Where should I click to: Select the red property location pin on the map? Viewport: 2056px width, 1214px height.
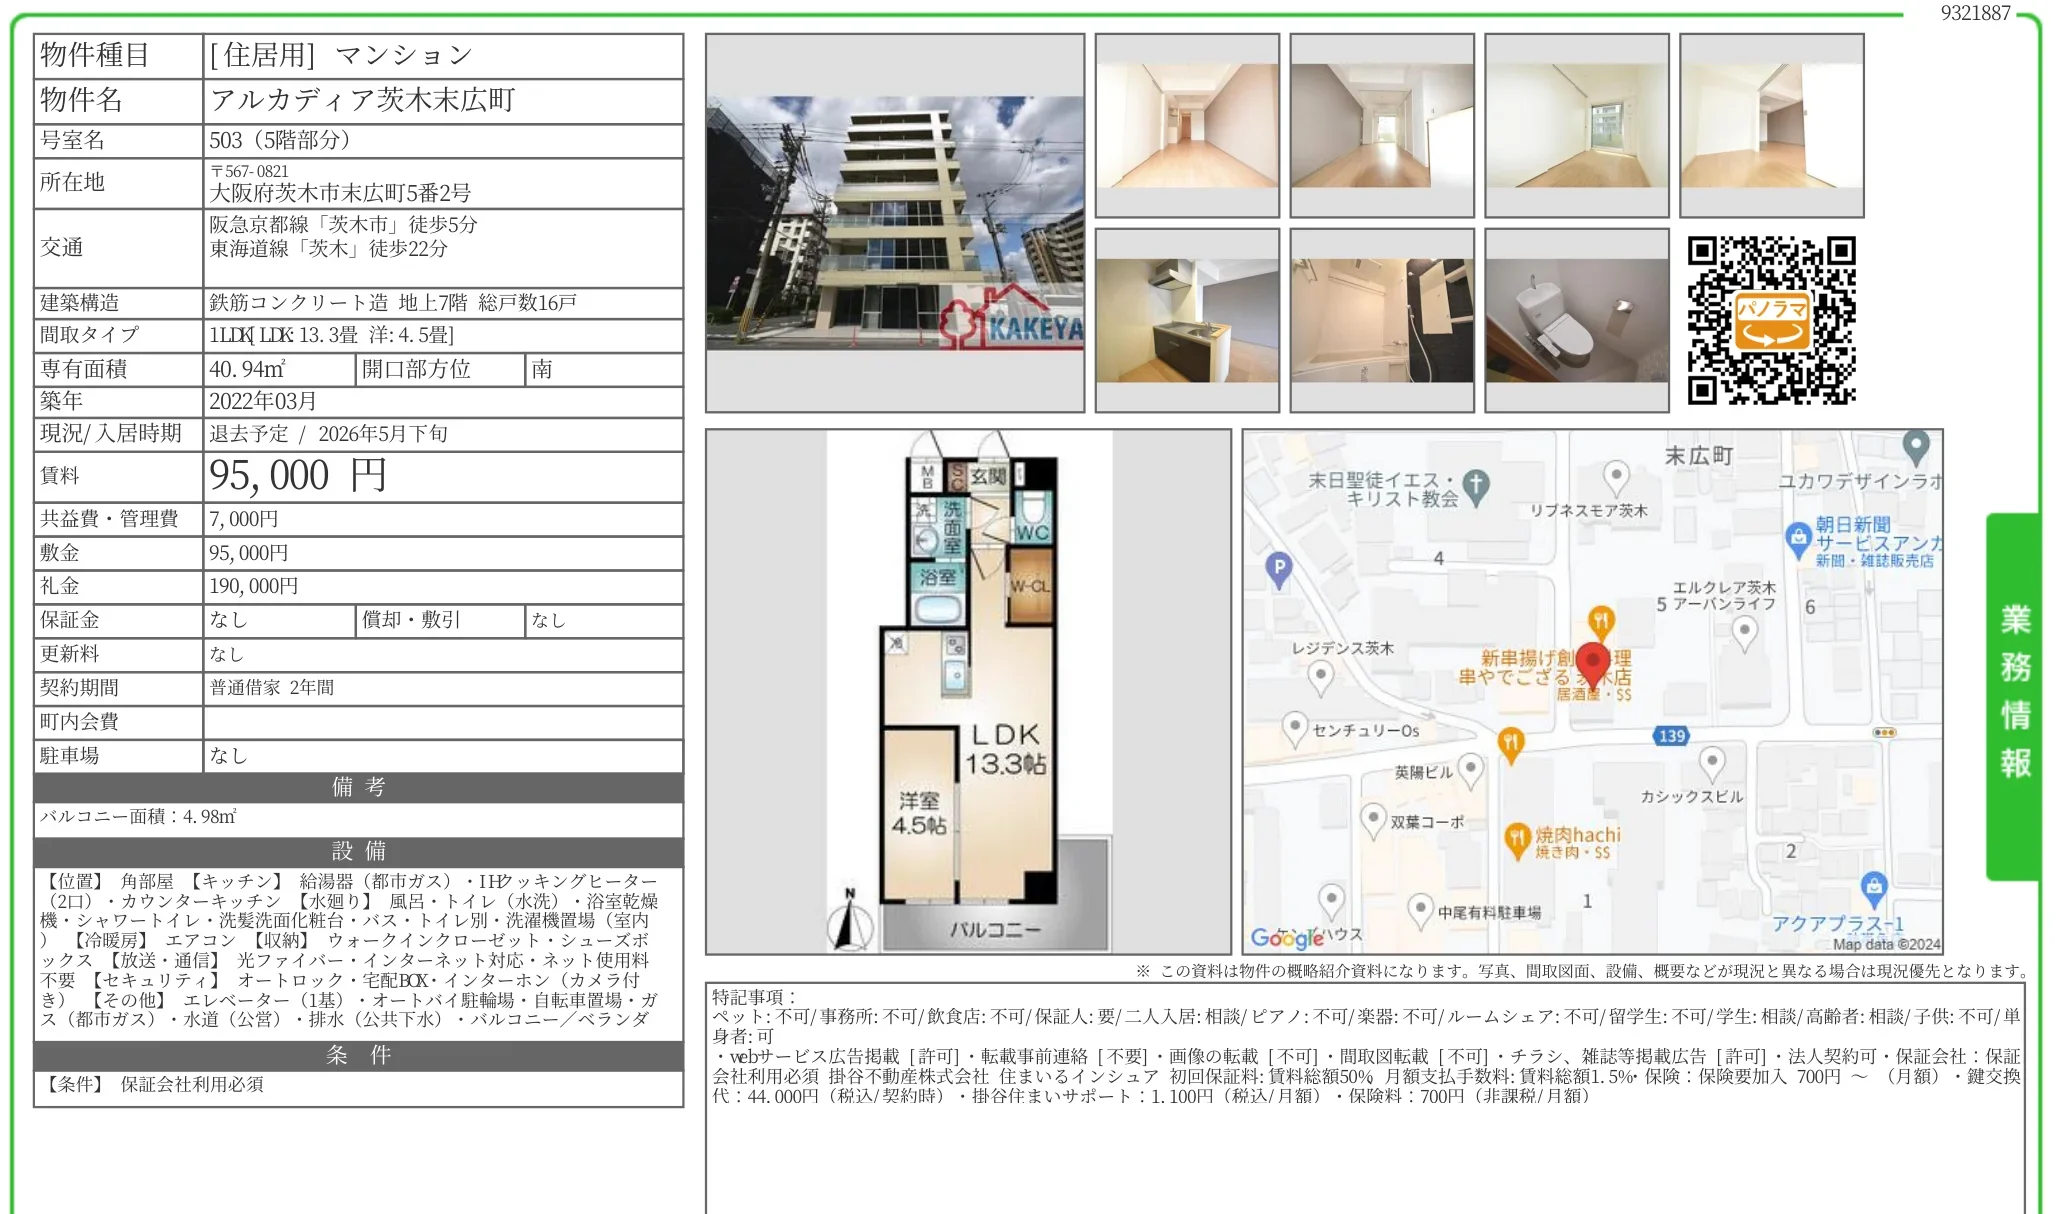point(1593,661)
